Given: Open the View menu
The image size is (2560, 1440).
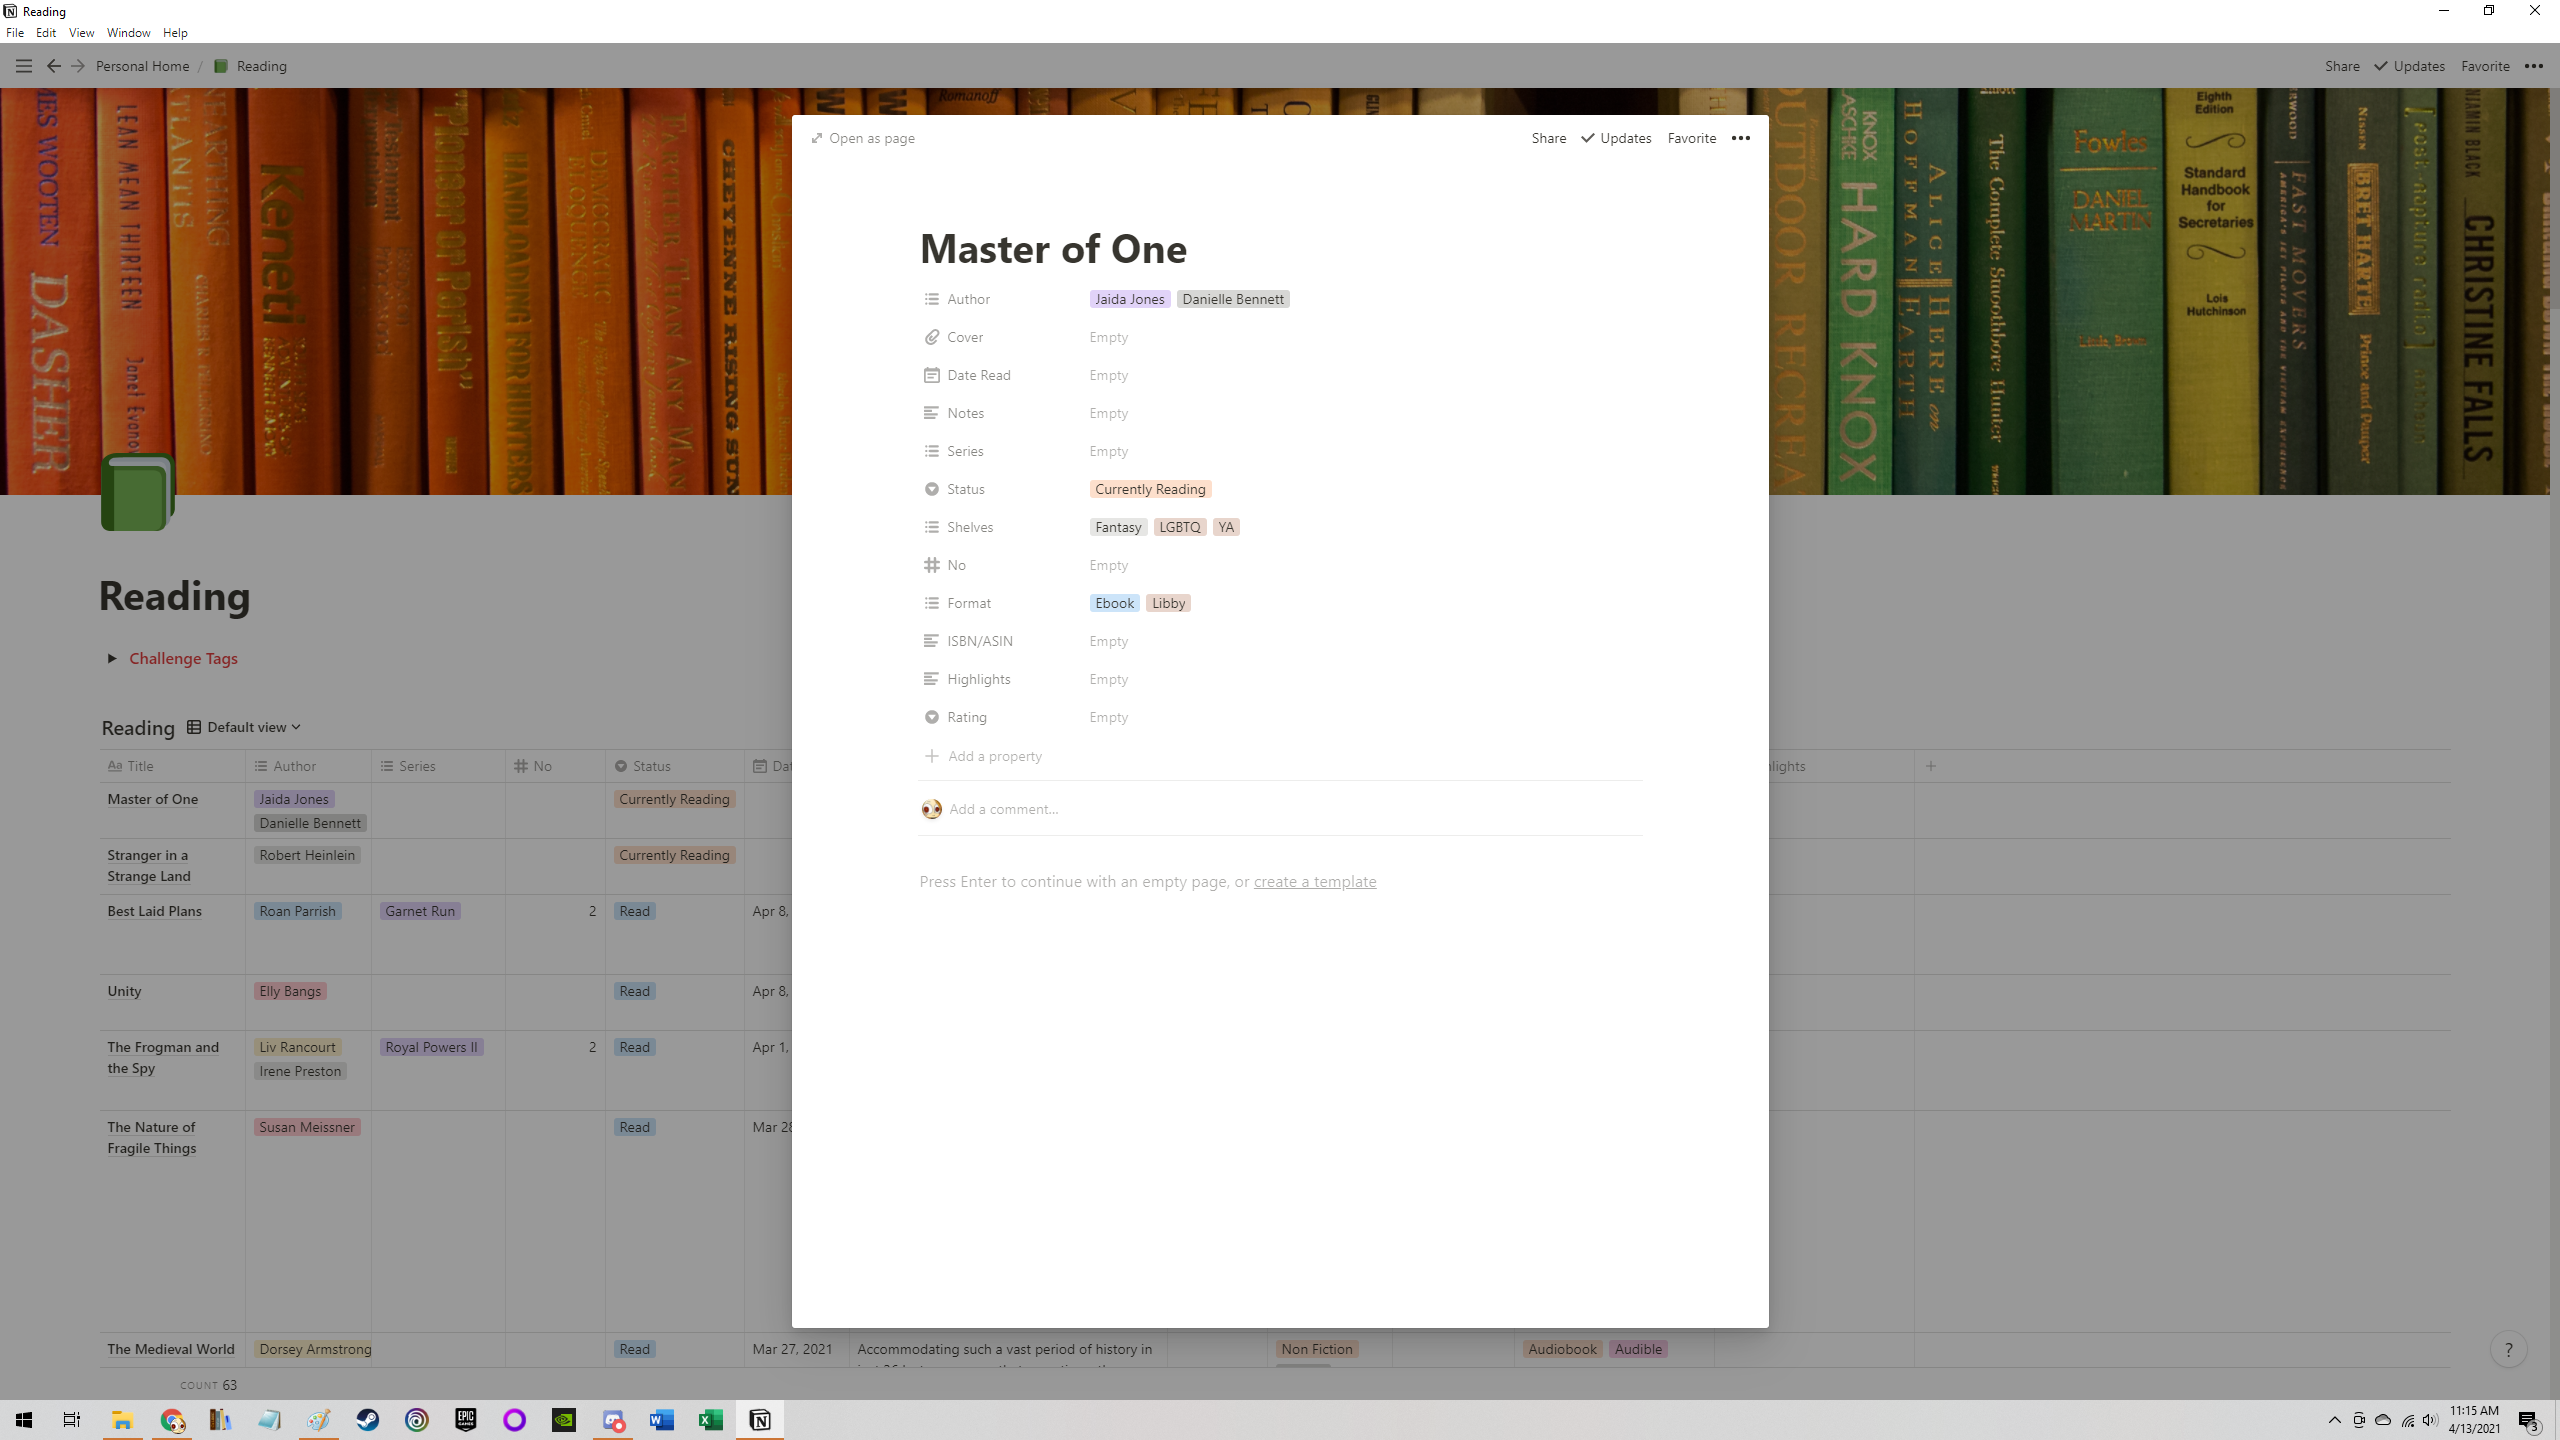Looking at the screenshot, I should coord(81,33).
